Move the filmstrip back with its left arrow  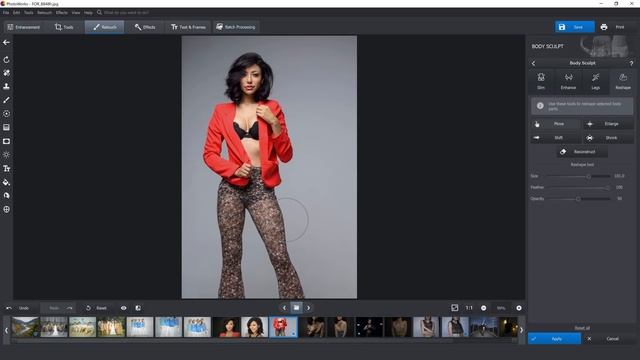tap(6, 330)
